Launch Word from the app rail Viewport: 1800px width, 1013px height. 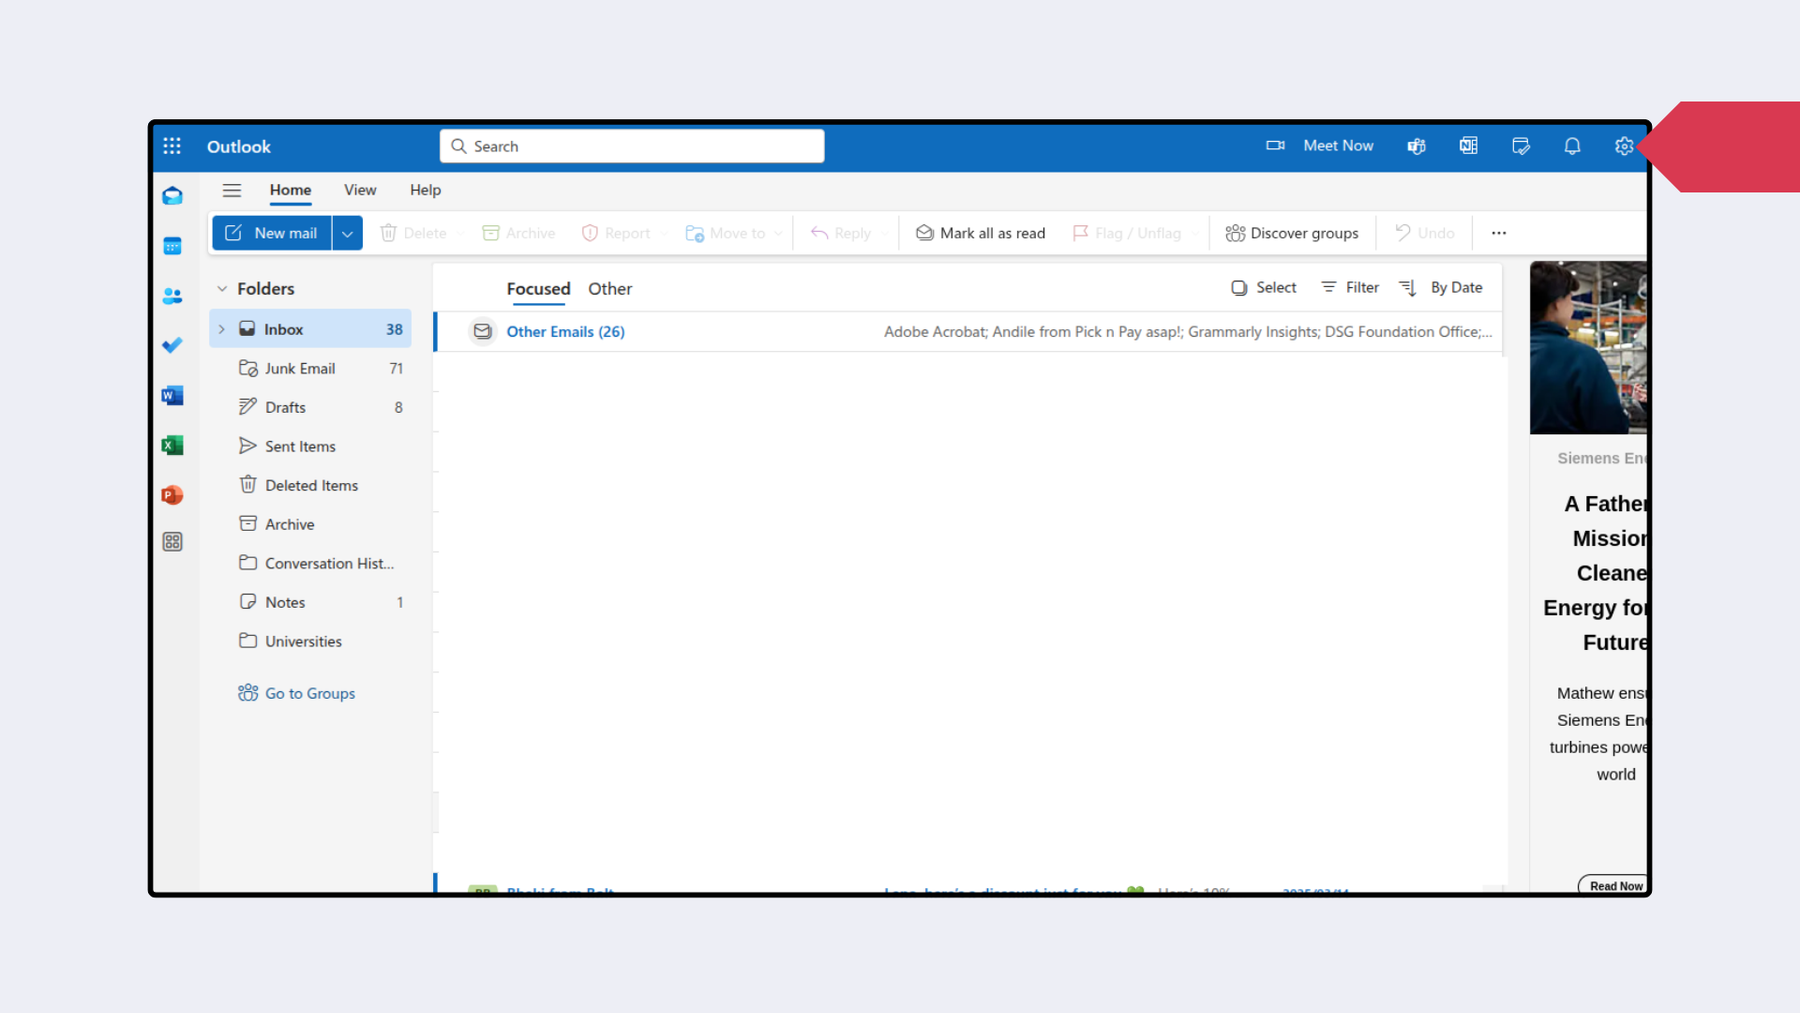click(172, 395)
